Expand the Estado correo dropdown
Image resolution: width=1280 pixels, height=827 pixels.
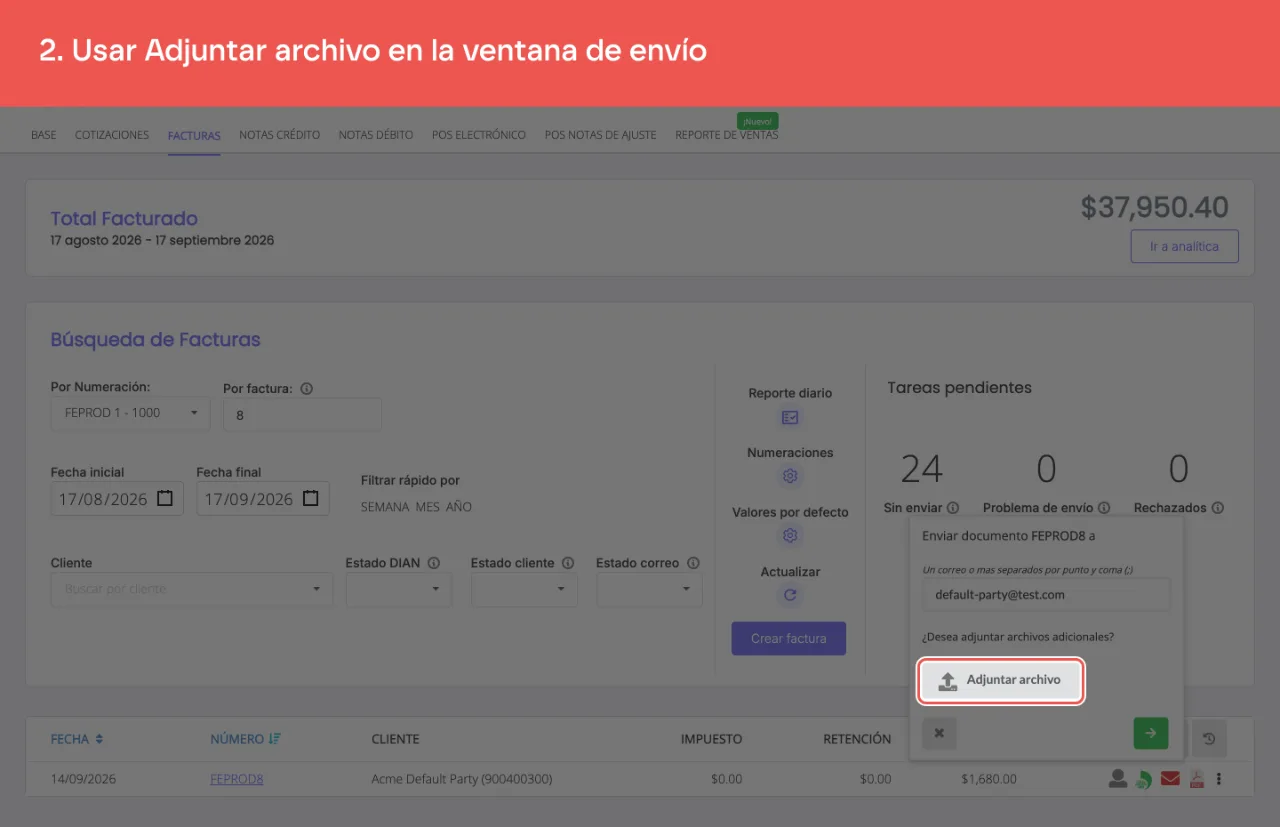tap(649, 589)
